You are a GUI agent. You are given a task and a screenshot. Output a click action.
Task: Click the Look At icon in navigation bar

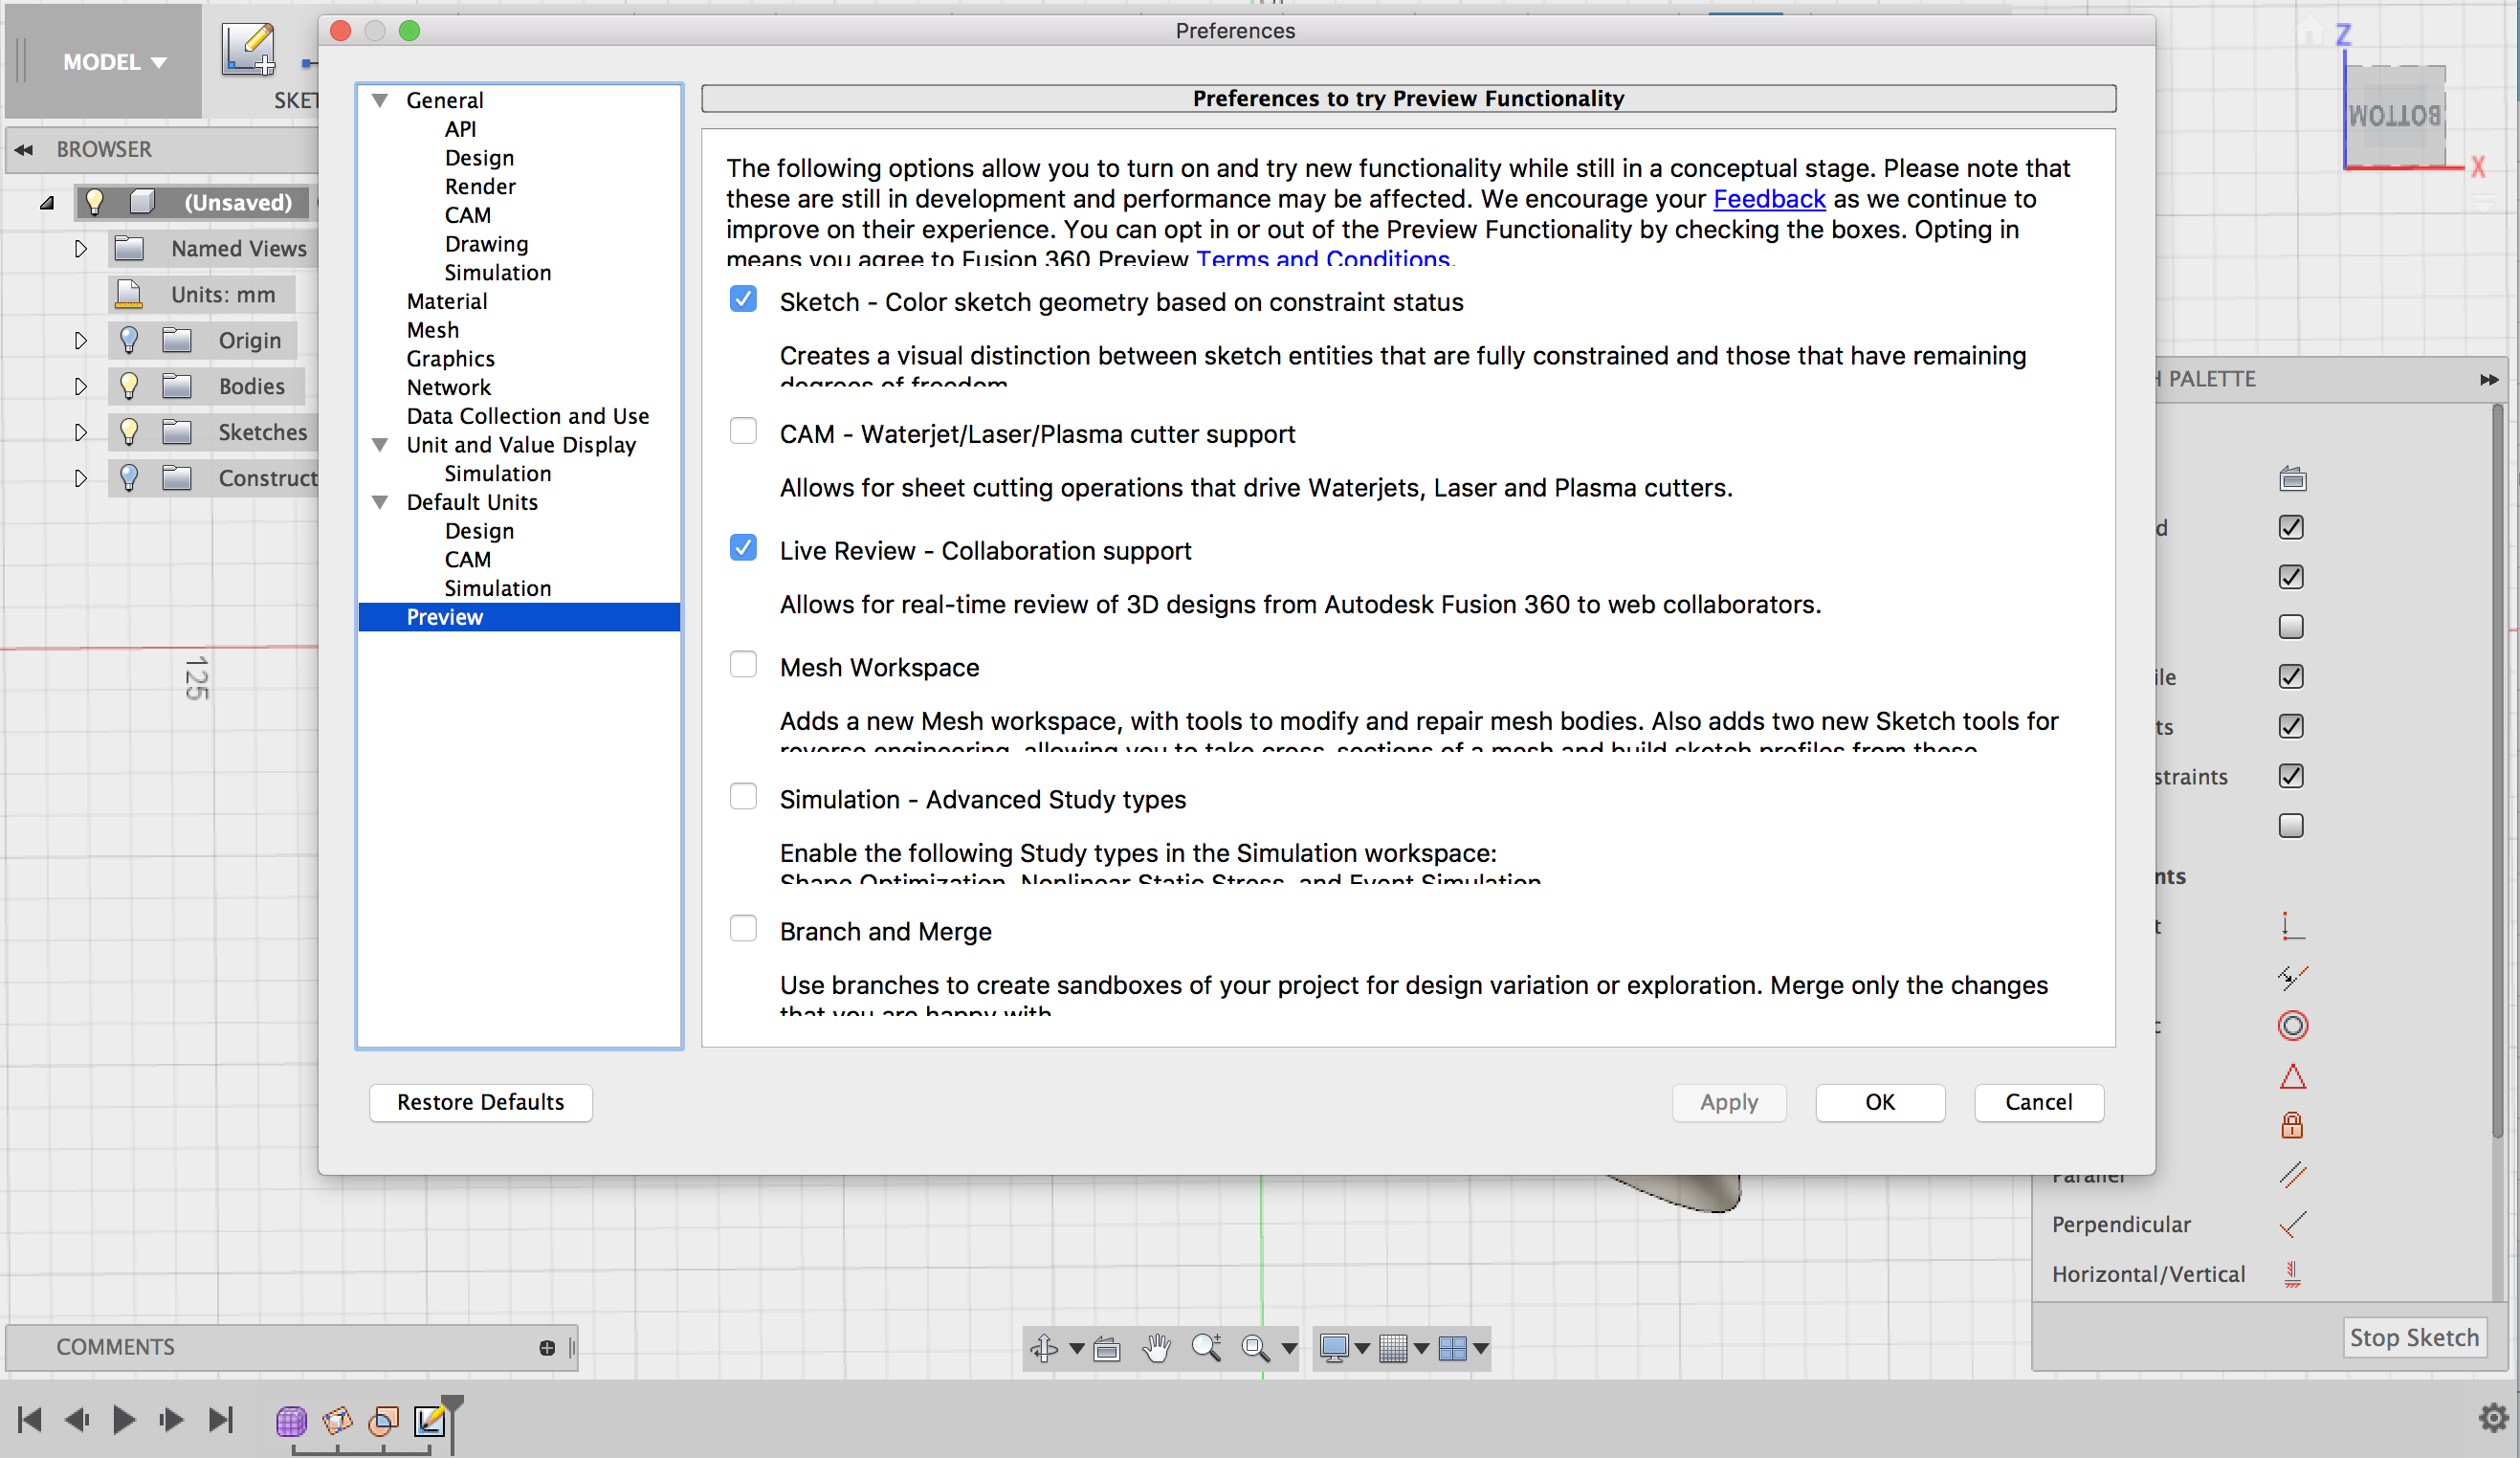tap(1107, 1349)
